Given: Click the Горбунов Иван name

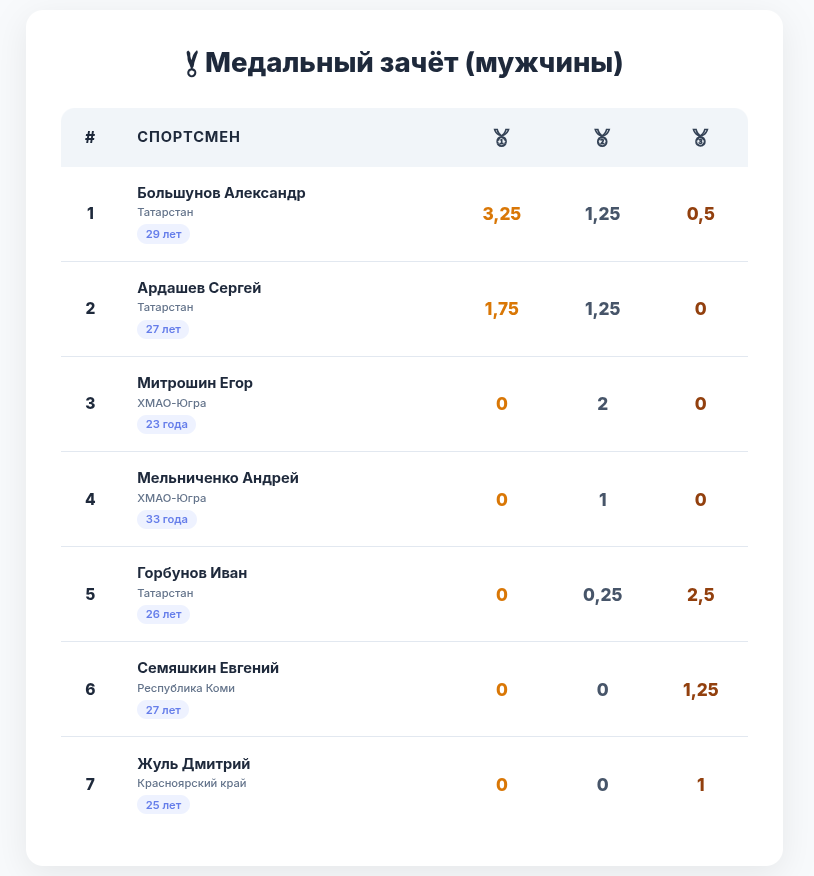Looking at the screenshot, I should click(192, 573).
